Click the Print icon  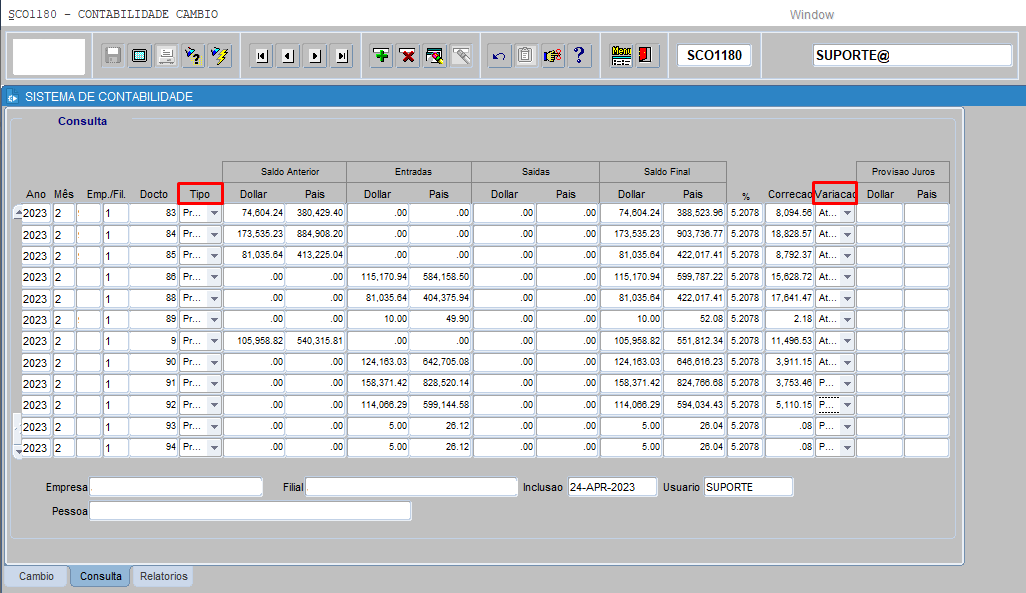[166, 56]
